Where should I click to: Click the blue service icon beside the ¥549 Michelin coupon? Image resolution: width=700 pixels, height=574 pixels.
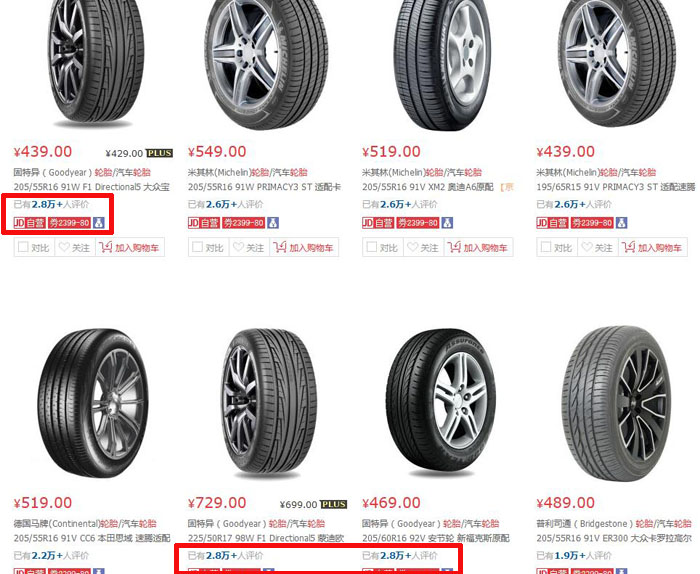point(273,222)
